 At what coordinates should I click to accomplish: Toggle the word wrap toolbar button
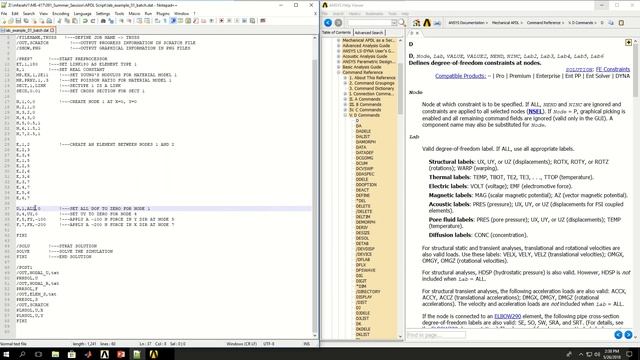pos(158,21)
